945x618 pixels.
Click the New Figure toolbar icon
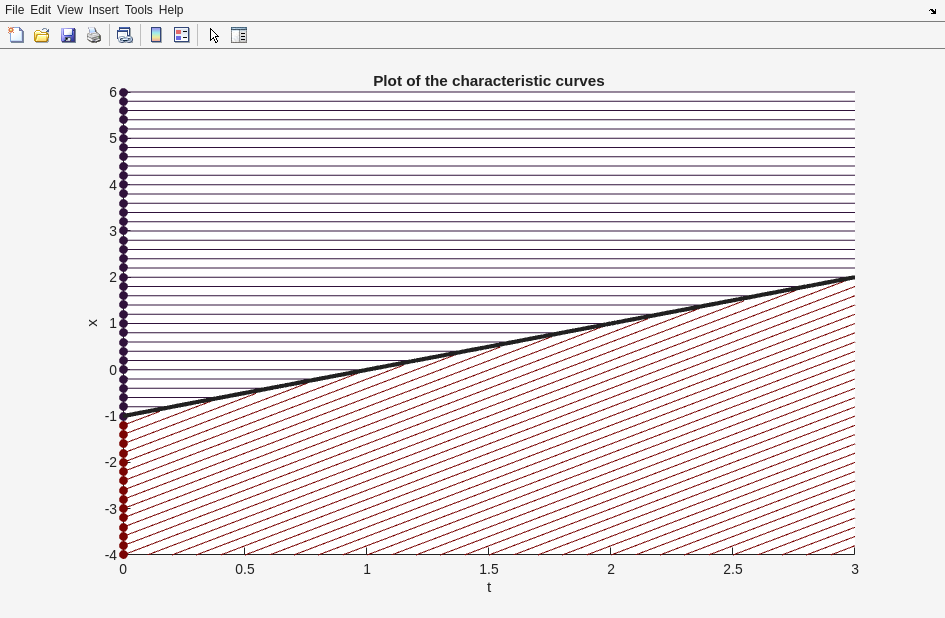coord(16,35)
